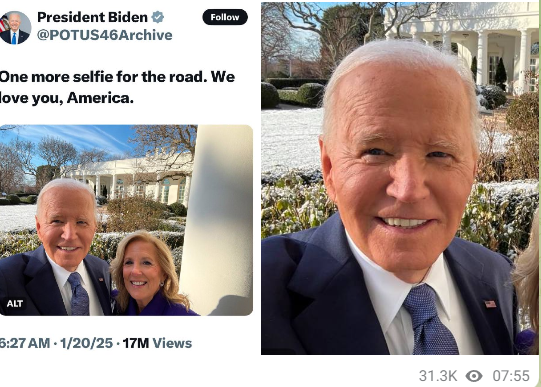Click the 1/20/25 tweet date
541x387 pixels.
86,343
